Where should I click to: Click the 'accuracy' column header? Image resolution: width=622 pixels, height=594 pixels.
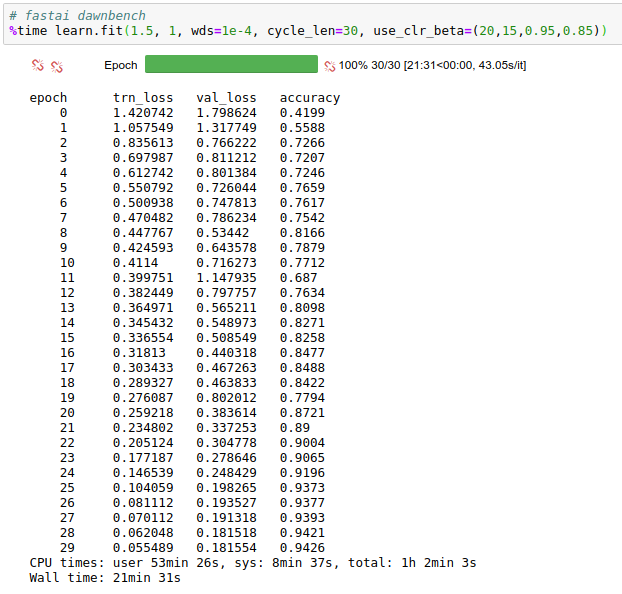(x=310, y=98)
